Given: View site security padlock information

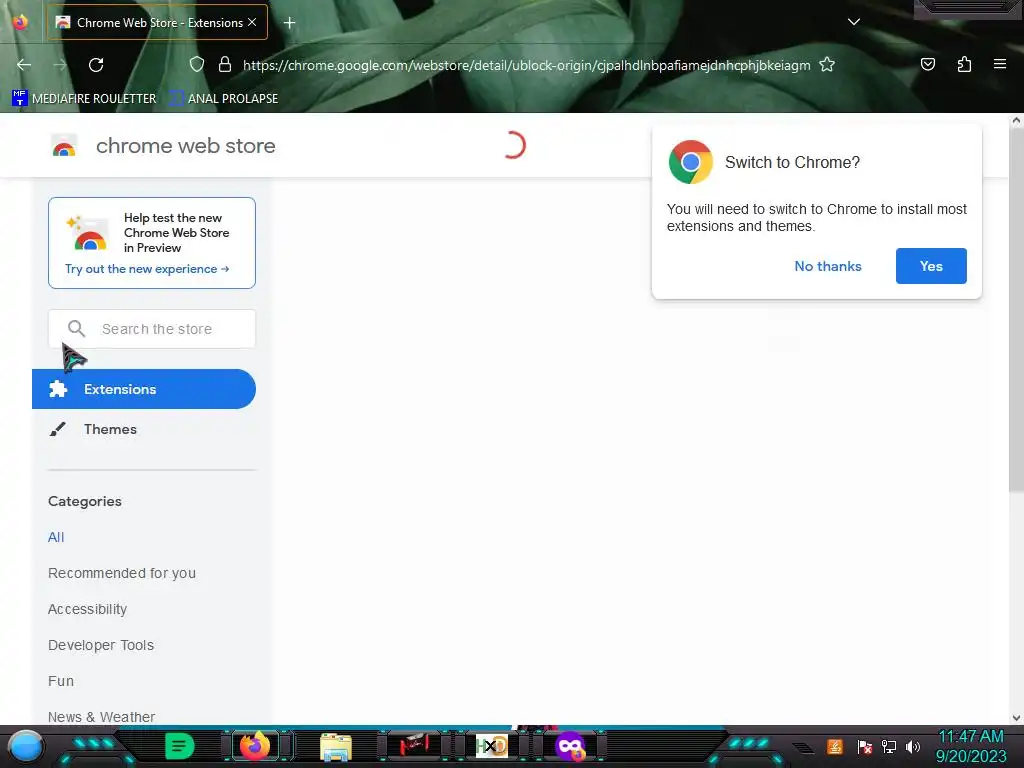Looking at the screenshot, I should click(x=225, y=64).
